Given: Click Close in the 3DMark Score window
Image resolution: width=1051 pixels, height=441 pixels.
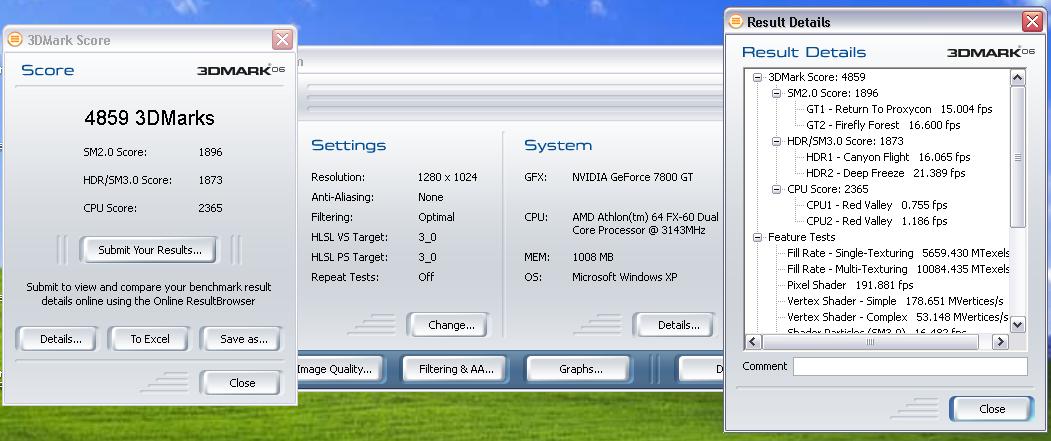Looking at the screenshot, I should [241, 383].
